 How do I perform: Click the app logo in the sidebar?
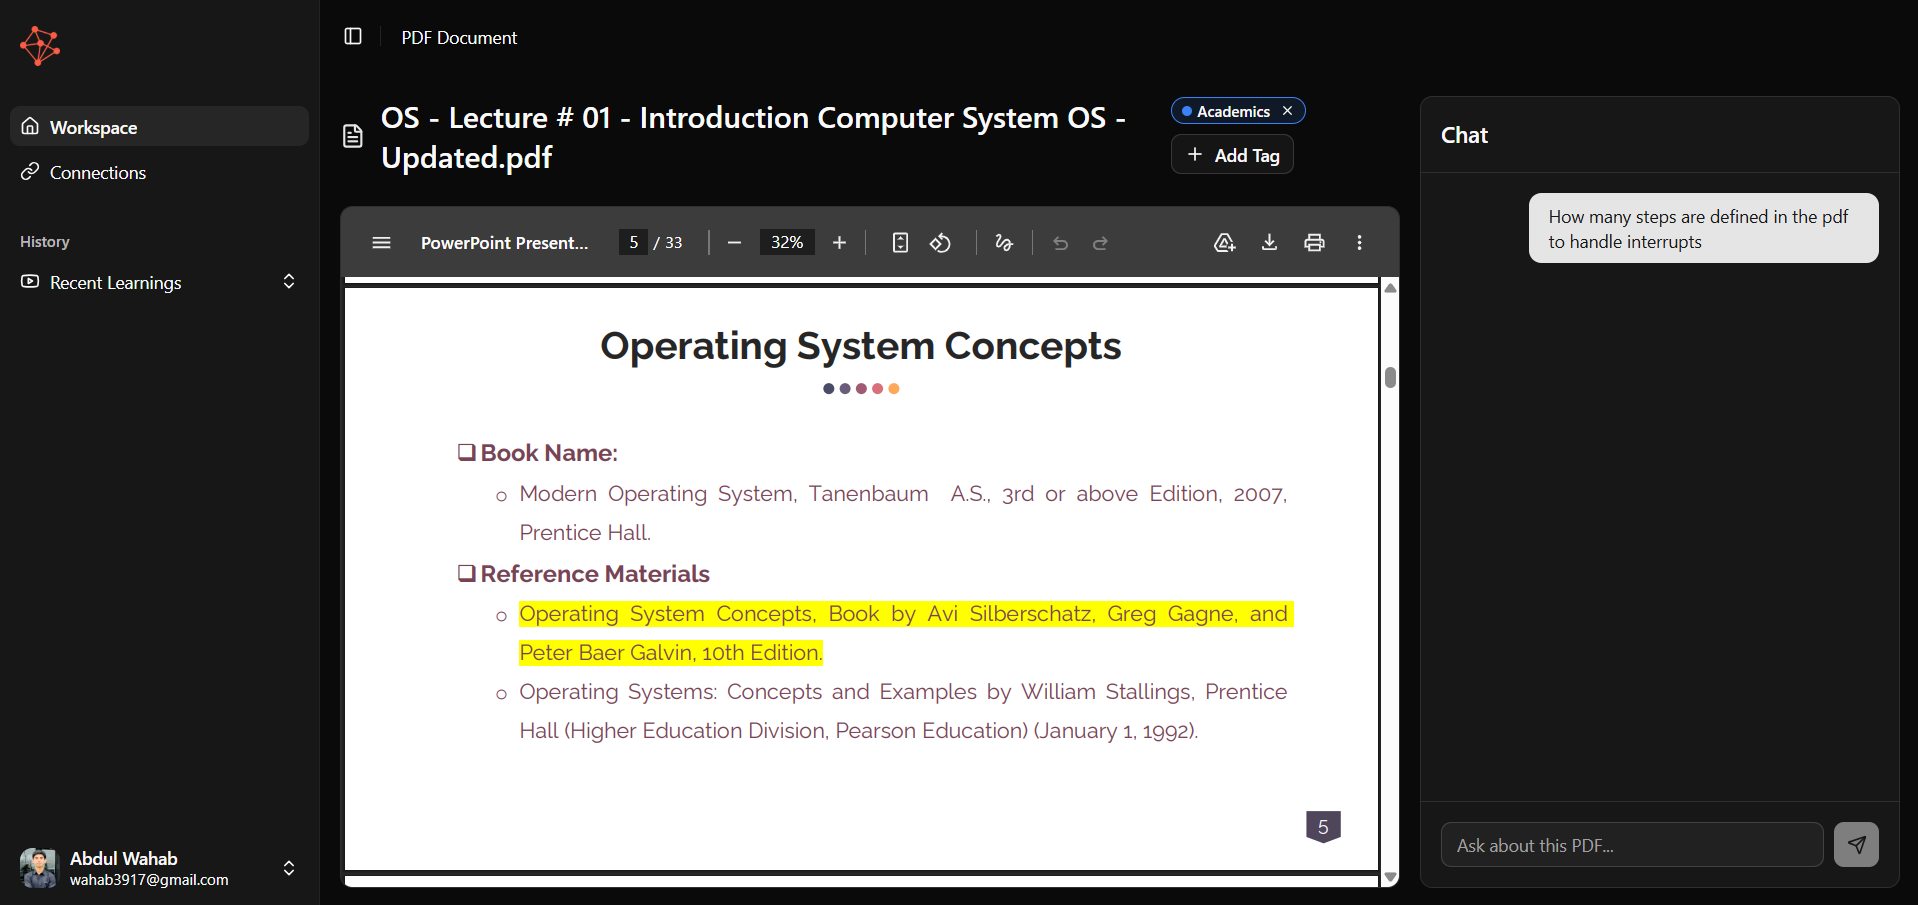click(x=40, y=45)
